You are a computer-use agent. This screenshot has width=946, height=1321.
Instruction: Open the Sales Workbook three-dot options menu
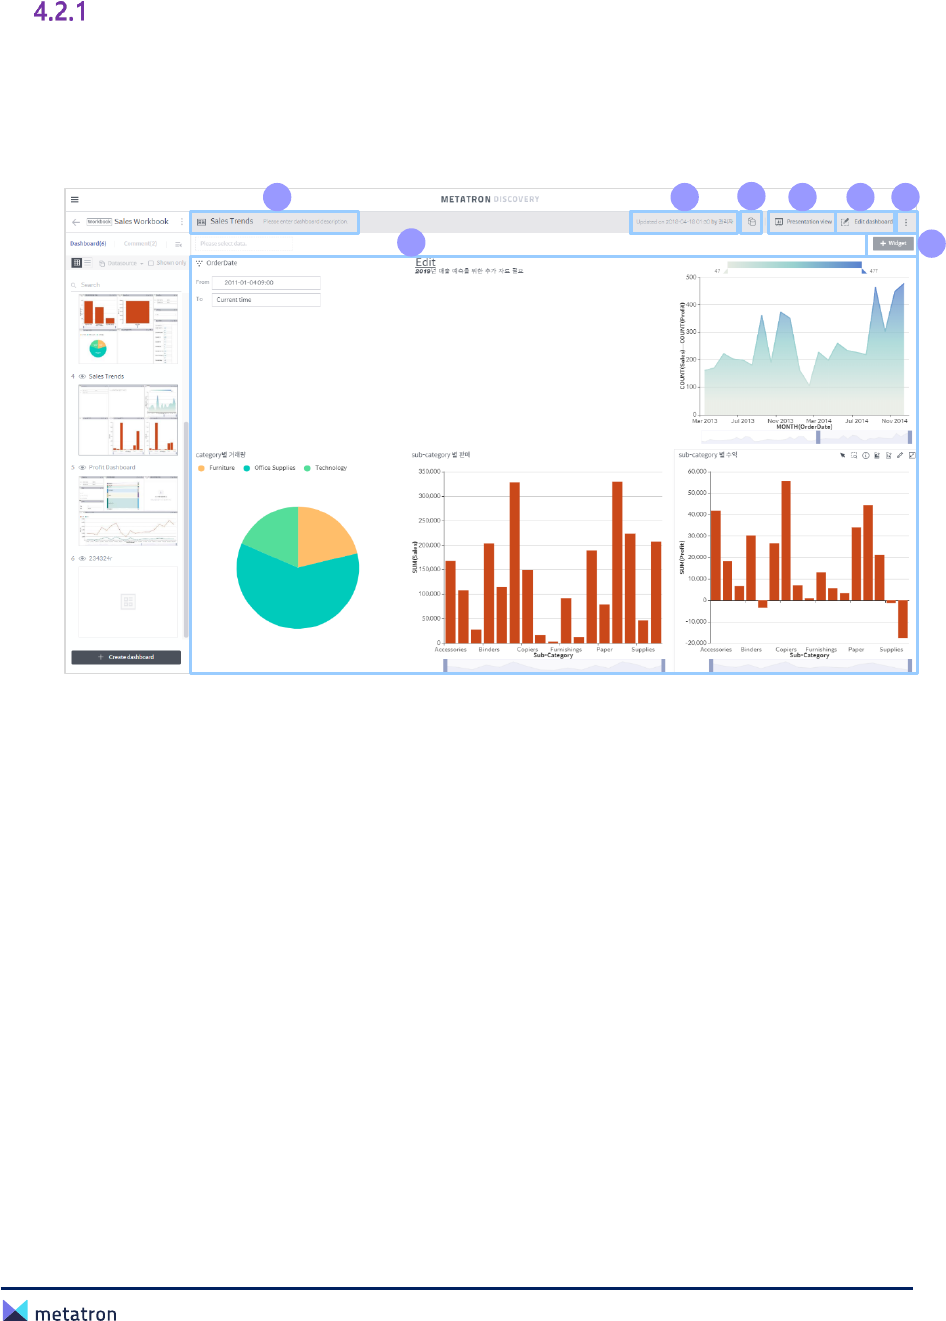[181, 222]
